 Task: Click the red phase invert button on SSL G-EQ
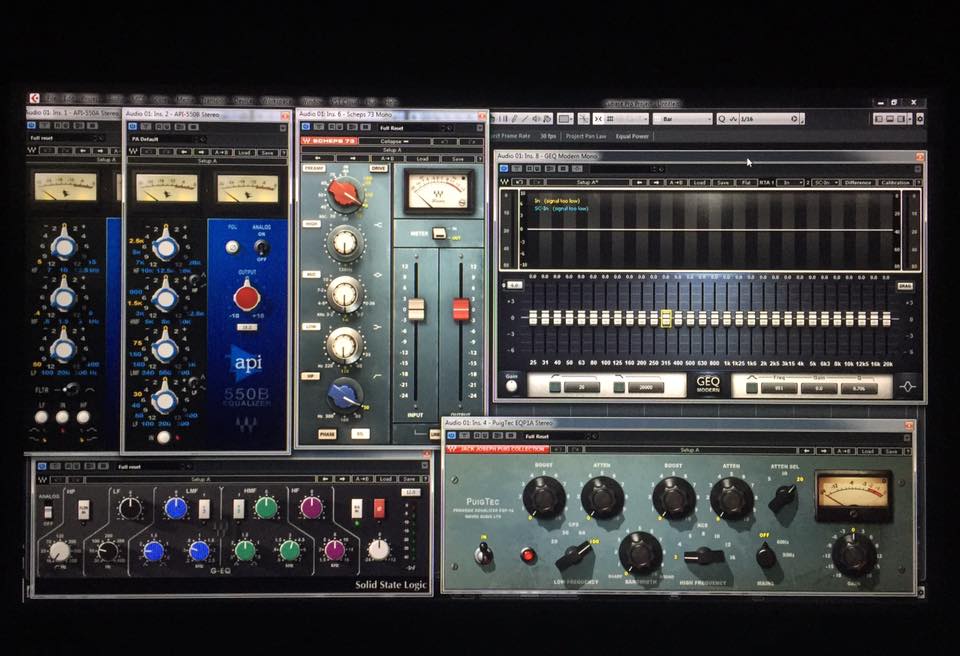(x=379, y=508)
